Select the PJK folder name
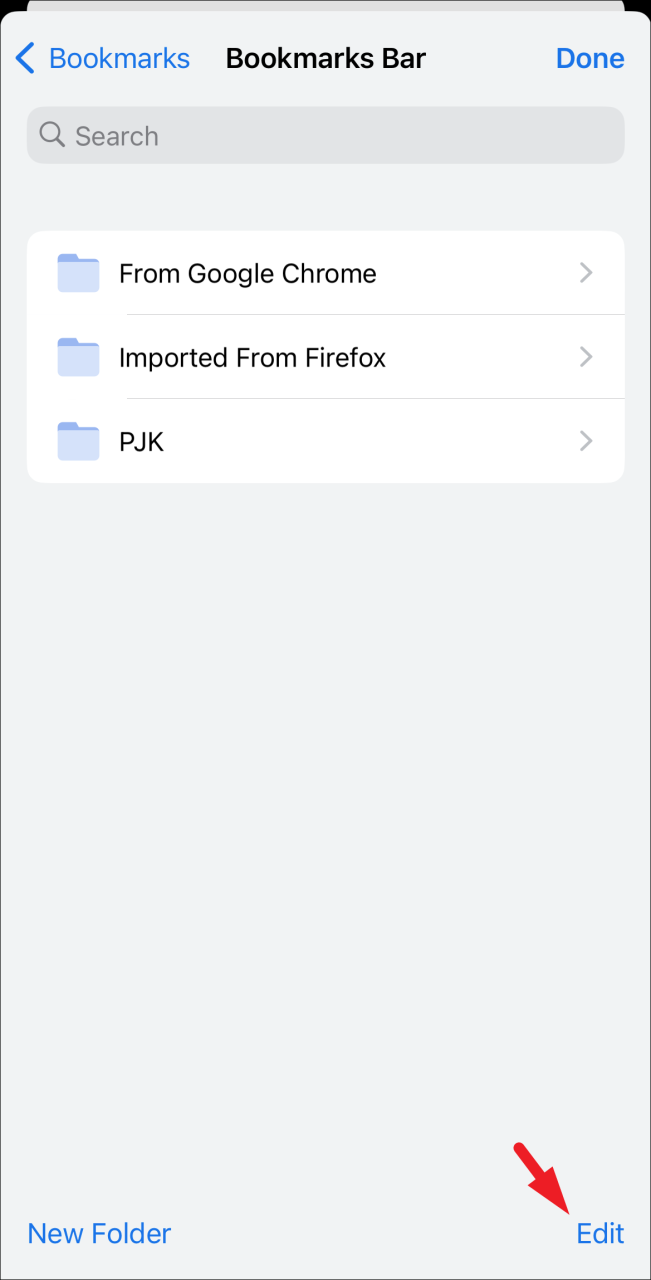Screen dimensions: 651x1280 pos(141,441)
